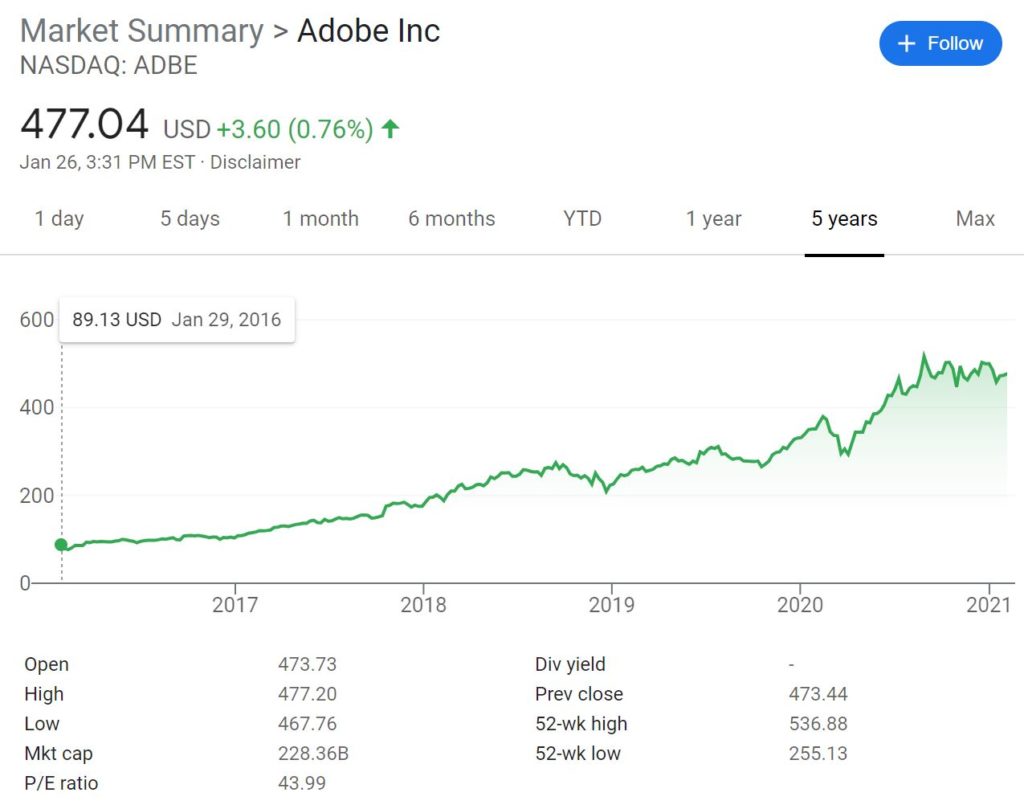Open the Max historical chart view

975,218
